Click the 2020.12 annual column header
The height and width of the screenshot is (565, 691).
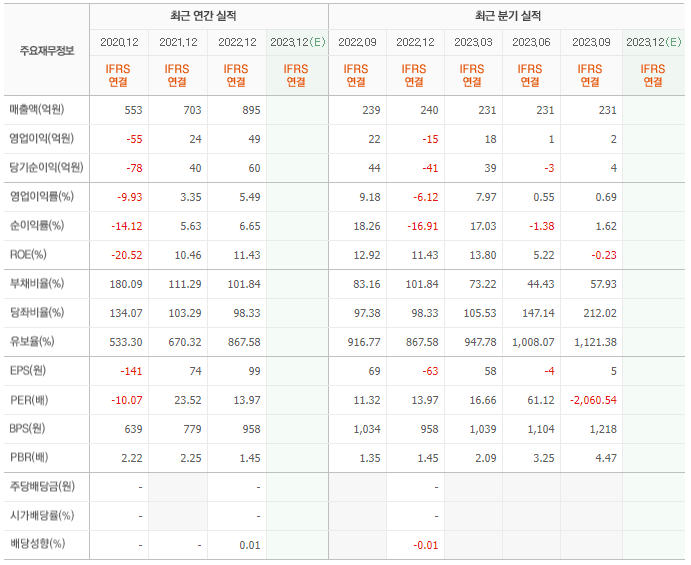(x=119, y=42)
